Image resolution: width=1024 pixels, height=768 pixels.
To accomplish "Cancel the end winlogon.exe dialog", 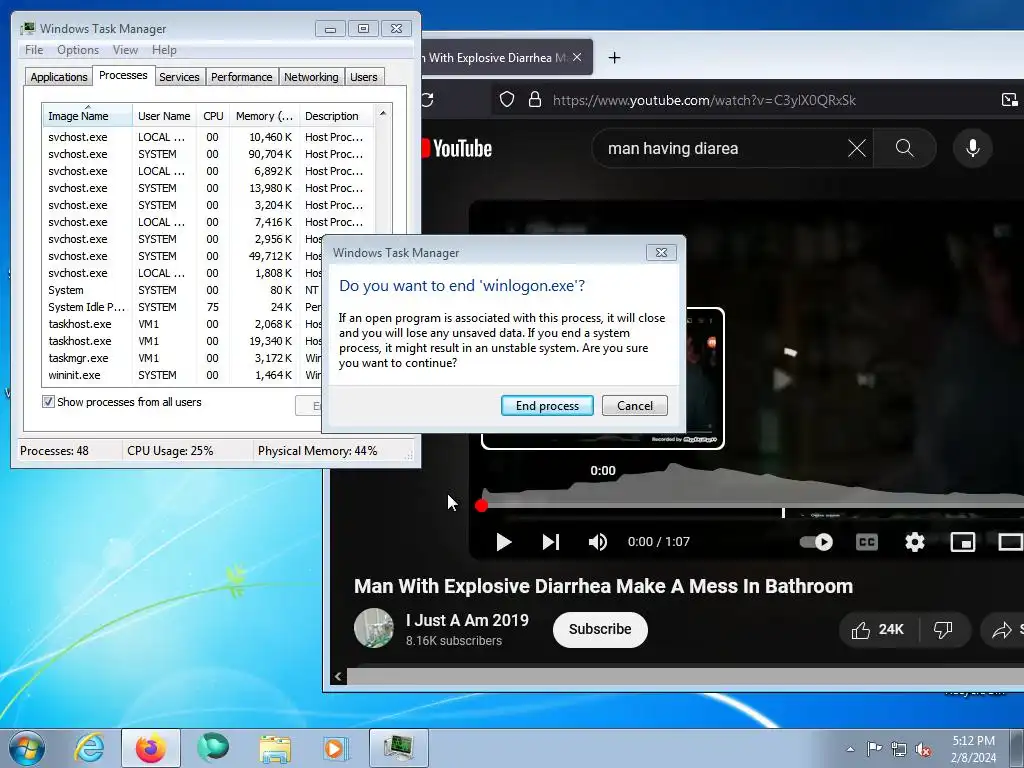I will coord(635,406).
